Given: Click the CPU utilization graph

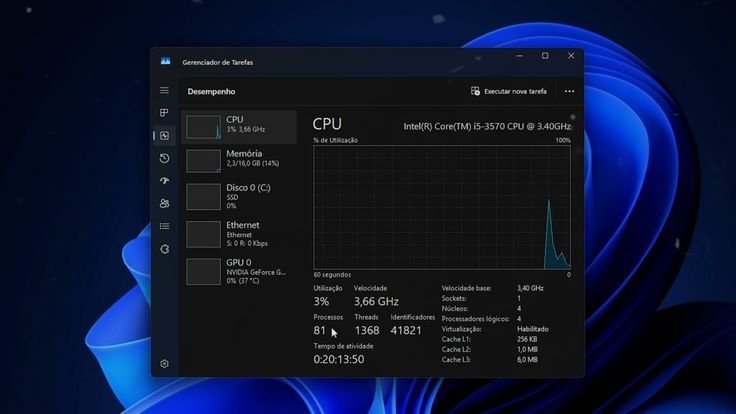Looking at the screenshot, I should click(442, 207).
